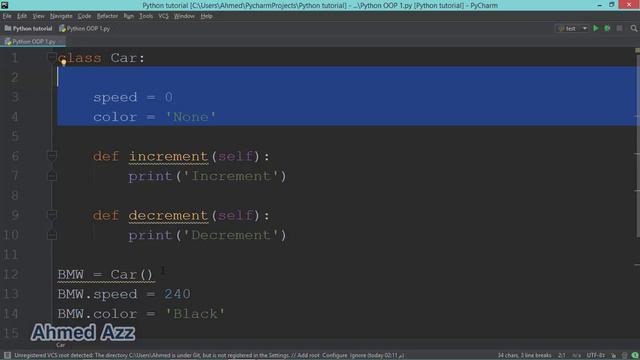The height and width of the screenshot is (360, 640).
Task: Click the '34 chars, 3 line breaks' status text
Action: click(x=524, y=356)
